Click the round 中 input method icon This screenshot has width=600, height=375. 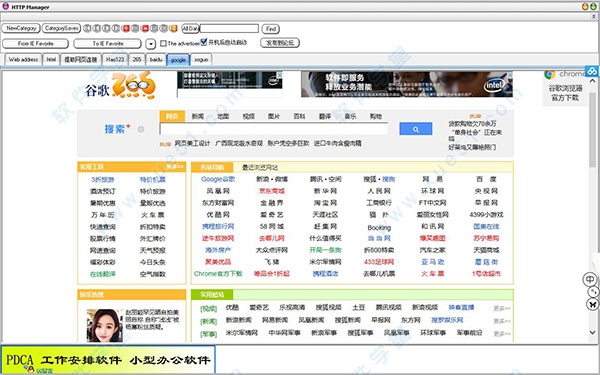point(590,279)
